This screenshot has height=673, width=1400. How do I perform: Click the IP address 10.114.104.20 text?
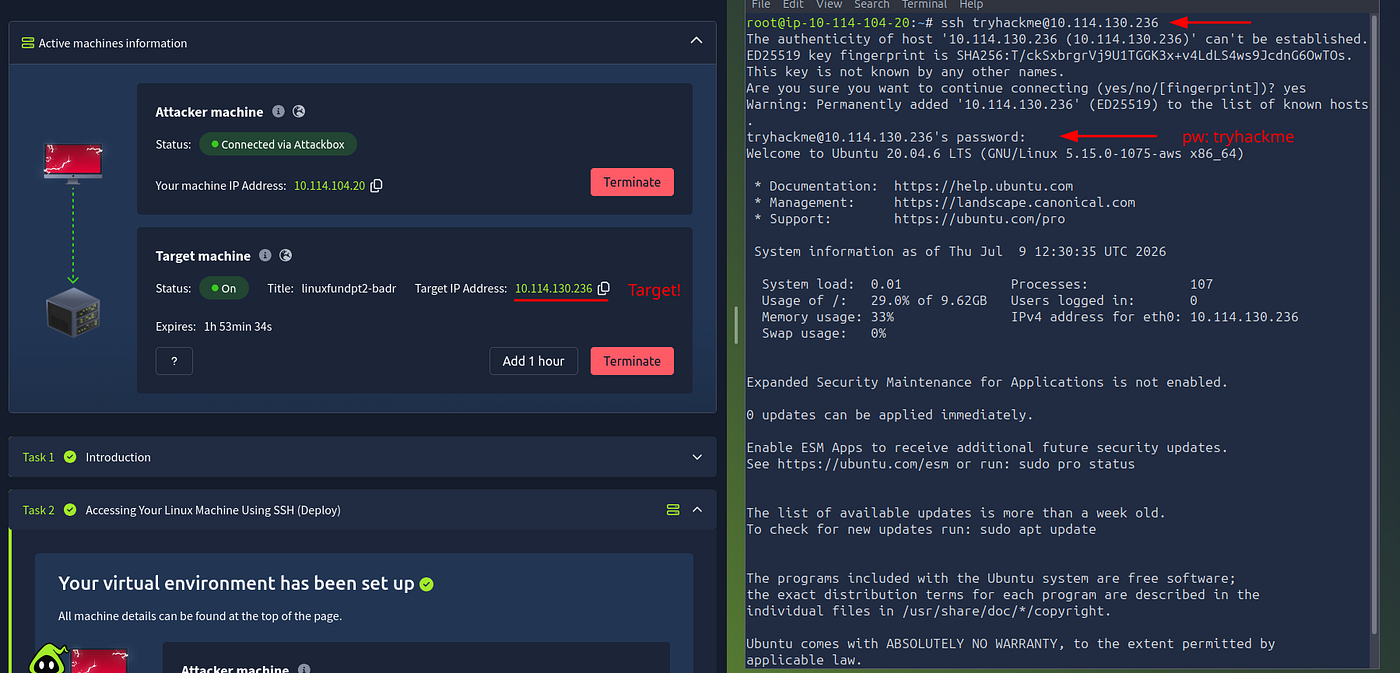(329, 186)
